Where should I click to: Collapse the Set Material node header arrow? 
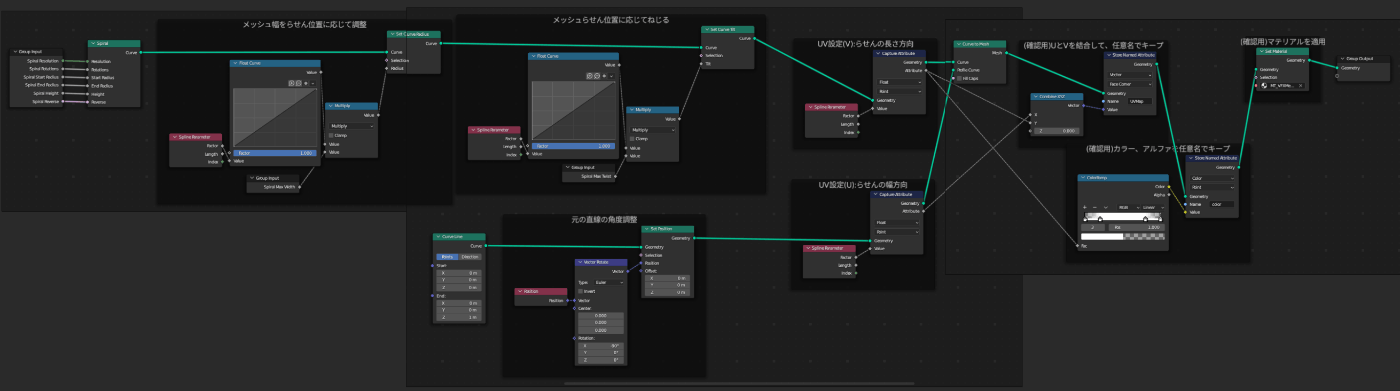coord(1260,52)
